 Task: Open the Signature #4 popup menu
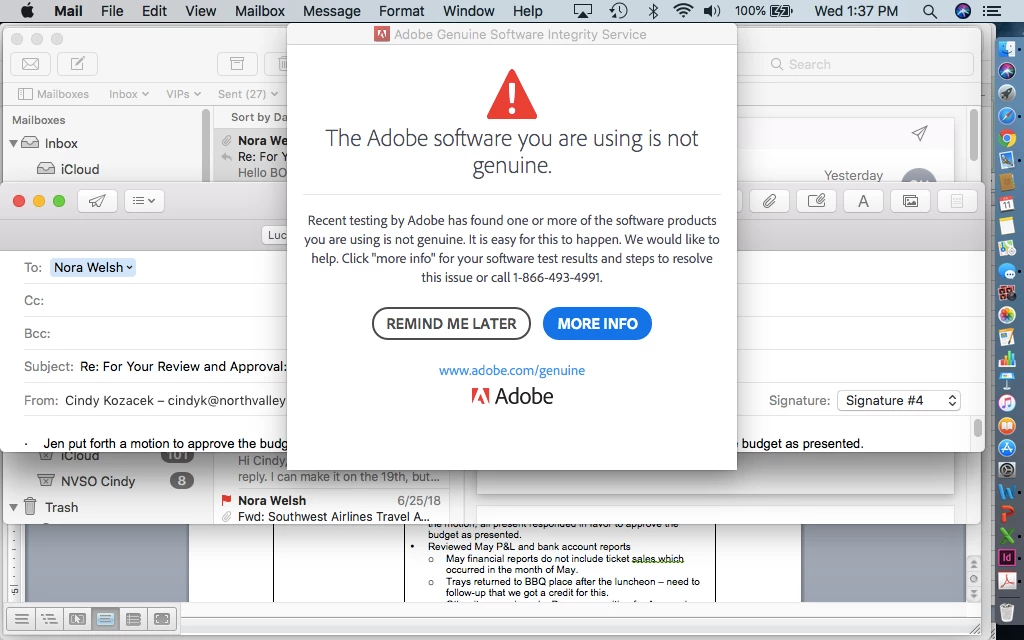(x=899, y=400)
